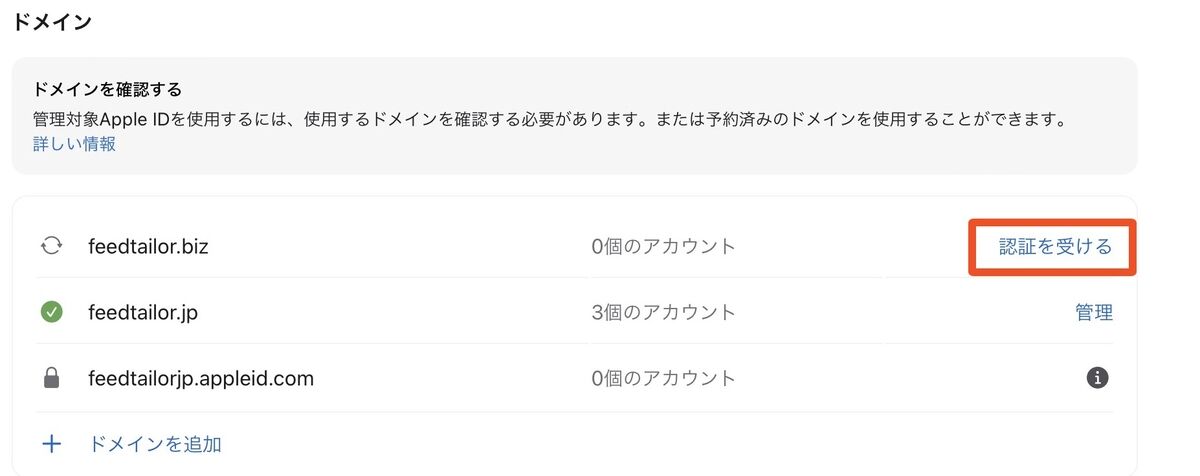Click the red highlight frame around 認証を受ける

pyautogui.click(x=1053, y=247)
